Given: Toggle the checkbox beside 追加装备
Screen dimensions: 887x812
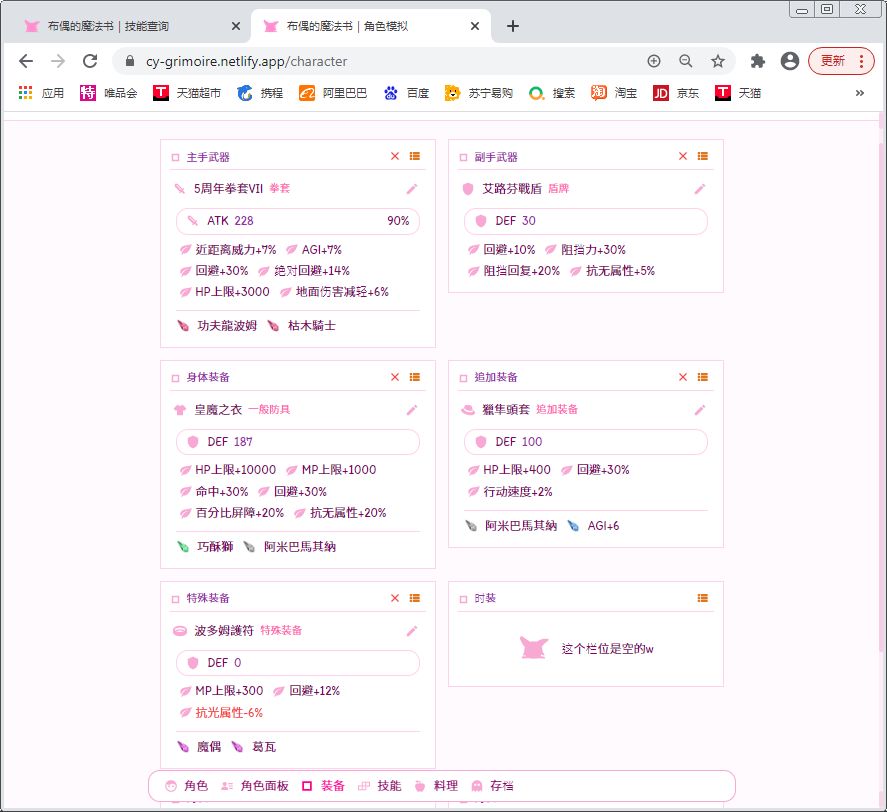Looking at the screenshot, I should (463, 378).
